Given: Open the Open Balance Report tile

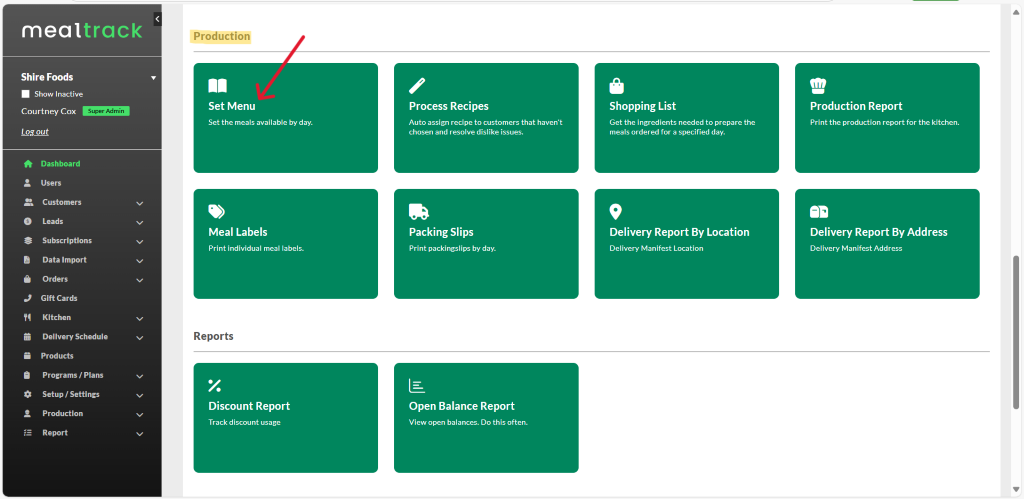Looking at the screenshot, I should coord(486,418).
